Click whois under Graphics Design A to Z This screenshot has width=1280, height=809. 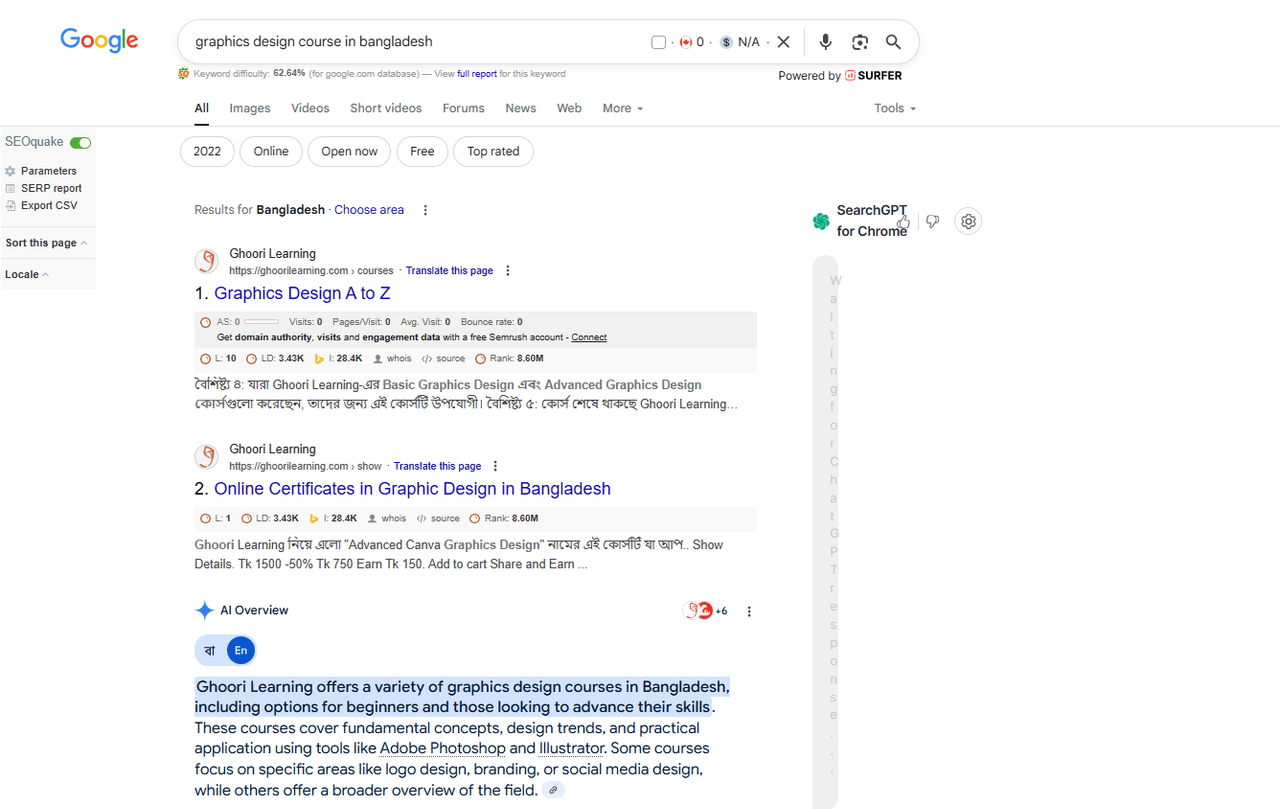point(392,358)
